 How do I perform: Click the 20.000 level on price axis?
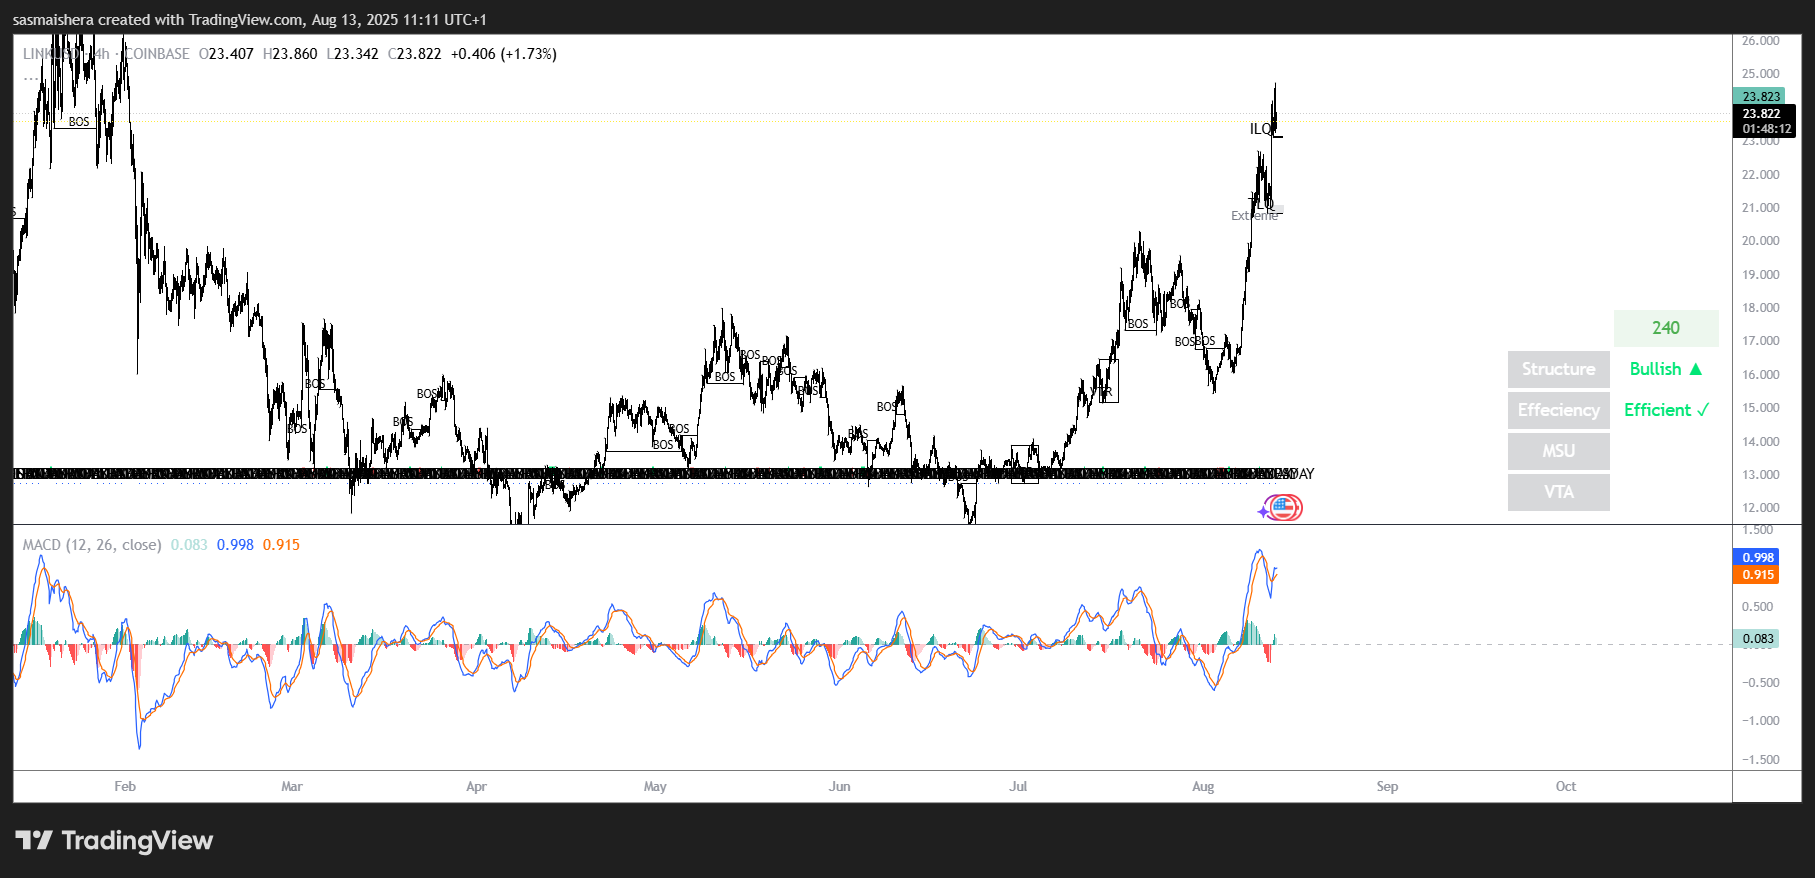(x=1760, y=241)
